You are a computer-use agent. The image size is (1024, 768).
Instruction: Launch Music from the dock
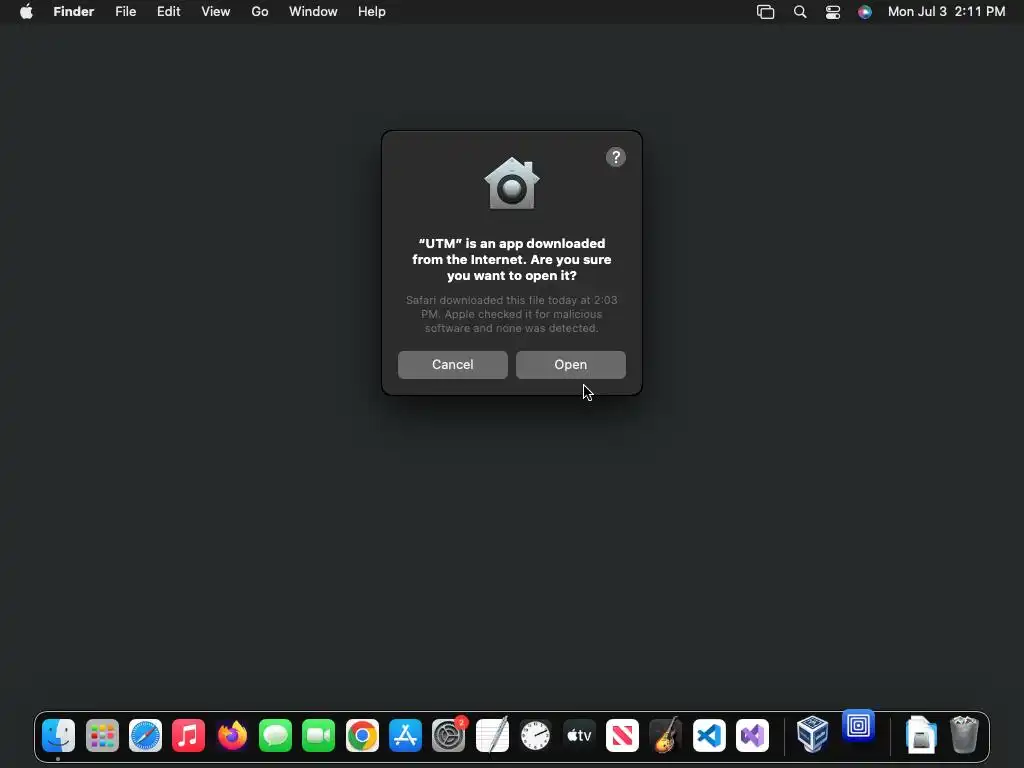pyautogui.click(x=188, y=735)
